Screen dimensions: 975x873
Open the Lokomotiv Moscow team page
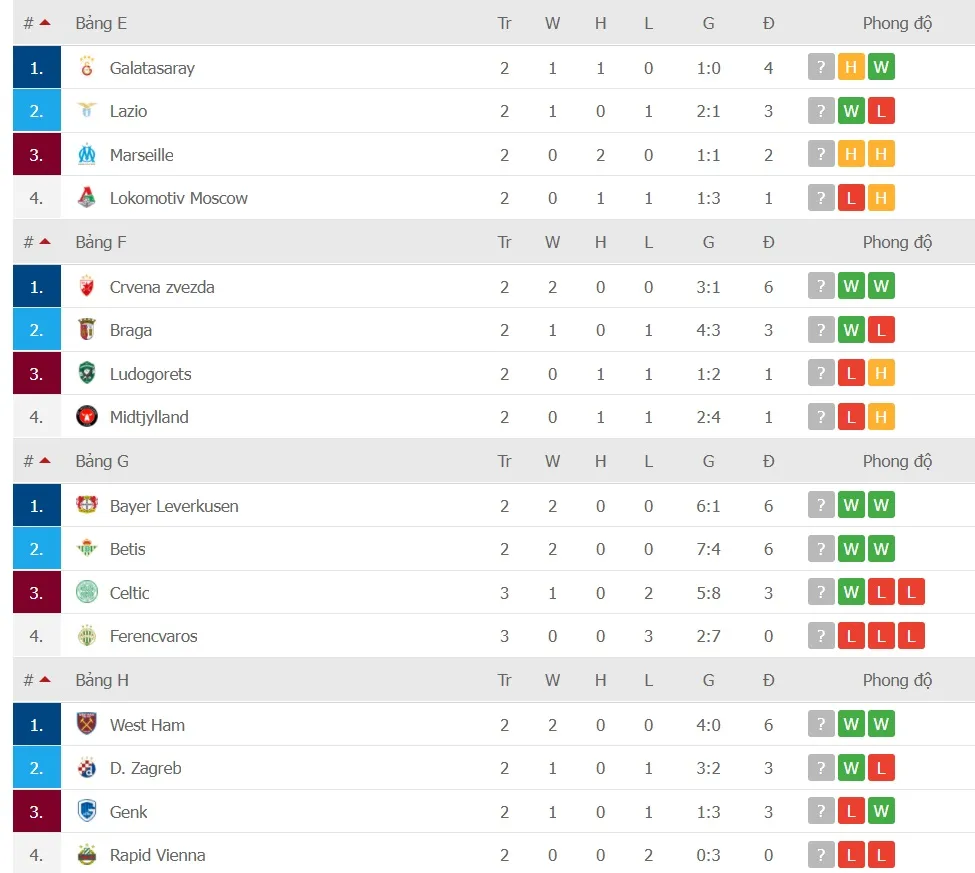178,198
